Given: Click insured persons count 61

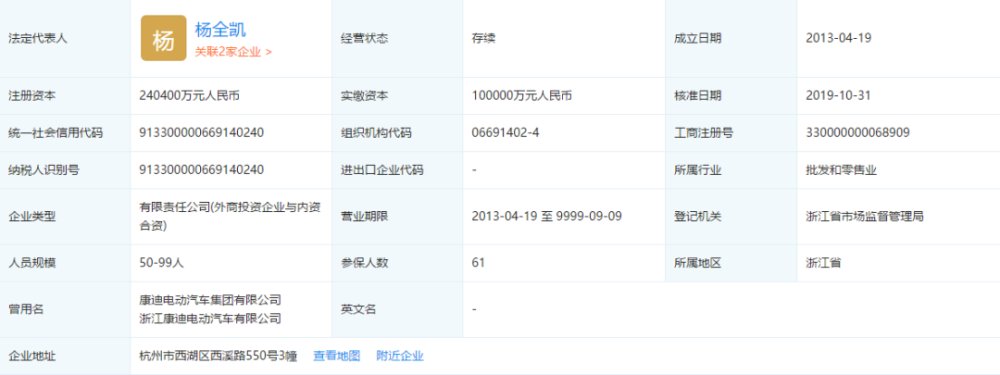Looking at the screenshot, I should pyautogui.click(x=478, y=262).
